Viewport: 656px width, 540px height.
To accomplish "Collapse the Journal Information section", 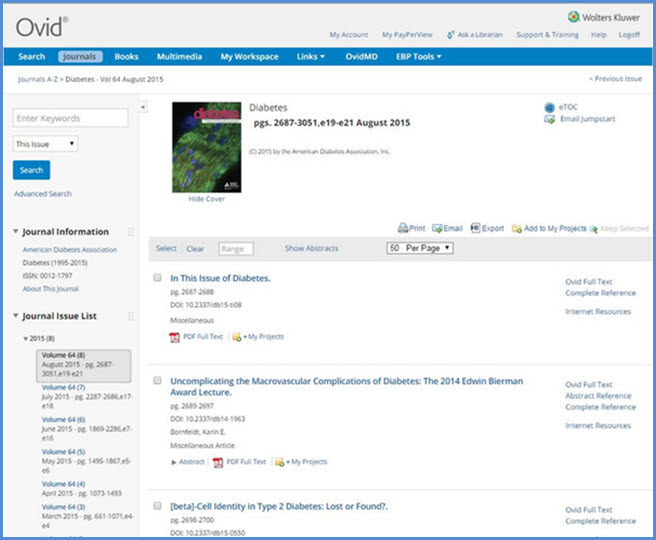I will point(15,231).
